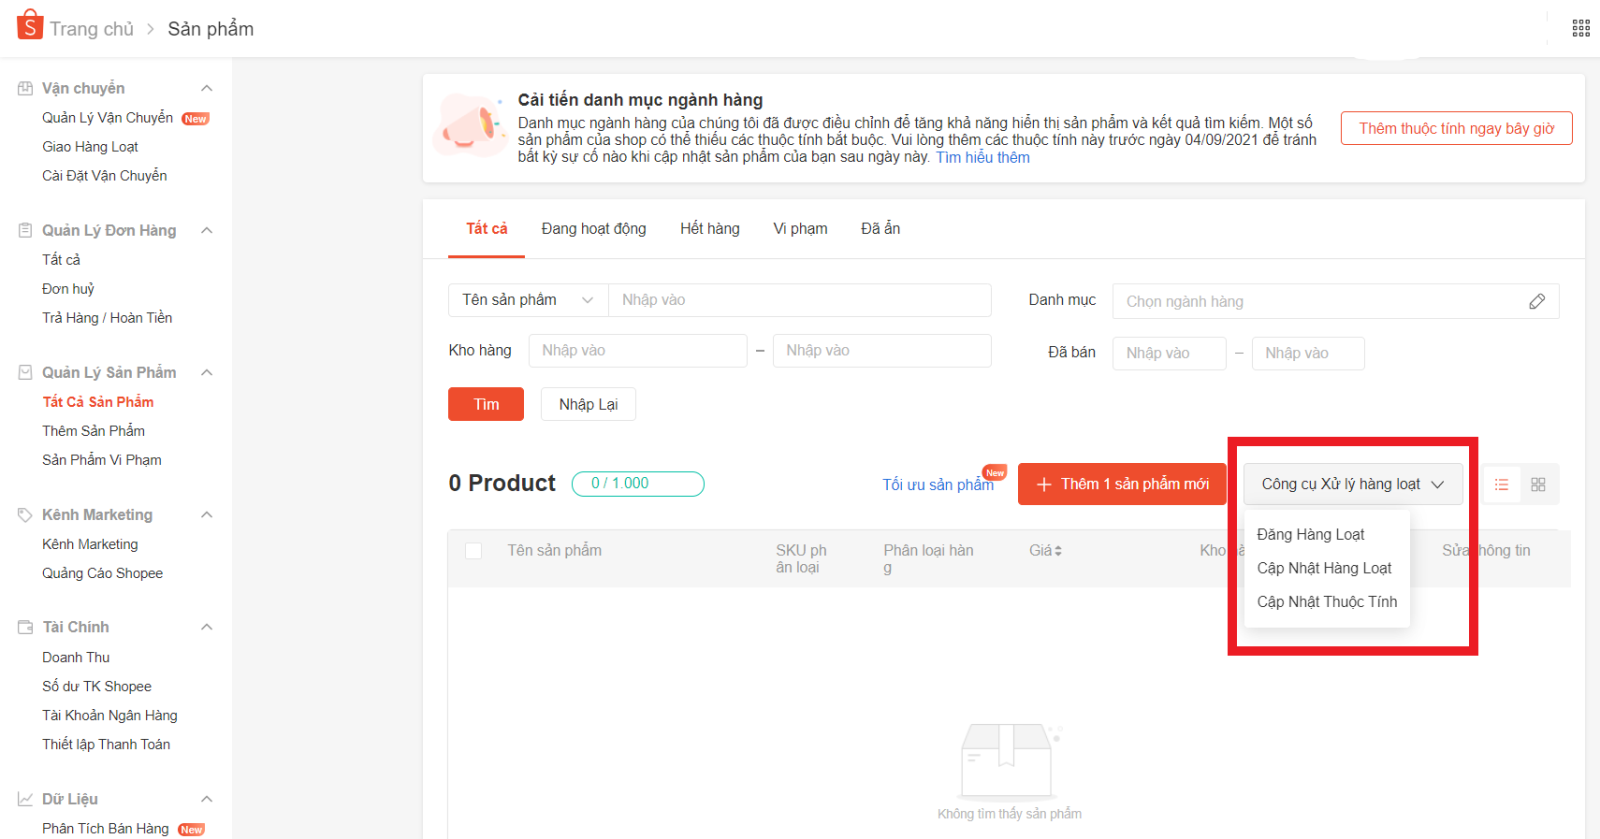Collapse the Quản Lý Đơn Hàng section
This screenshot has width=1600, height=839.
pos(207,231)
